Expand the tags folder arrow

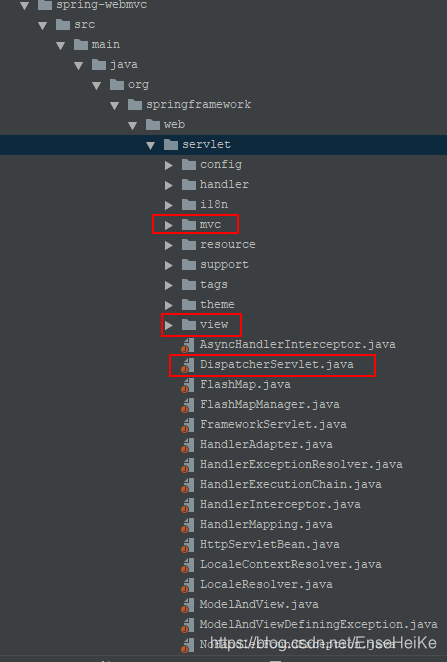pos(169,285)
